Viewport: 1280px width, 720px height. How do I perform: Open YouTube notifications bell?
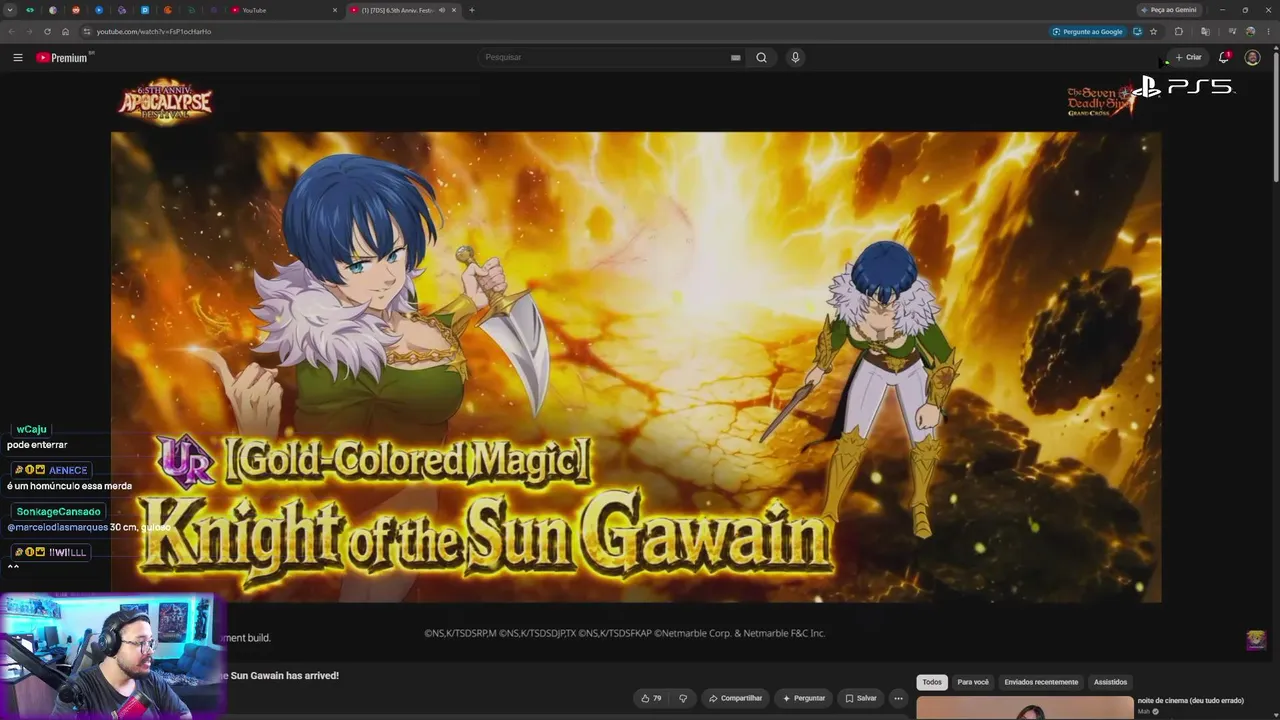point(1224,57)
